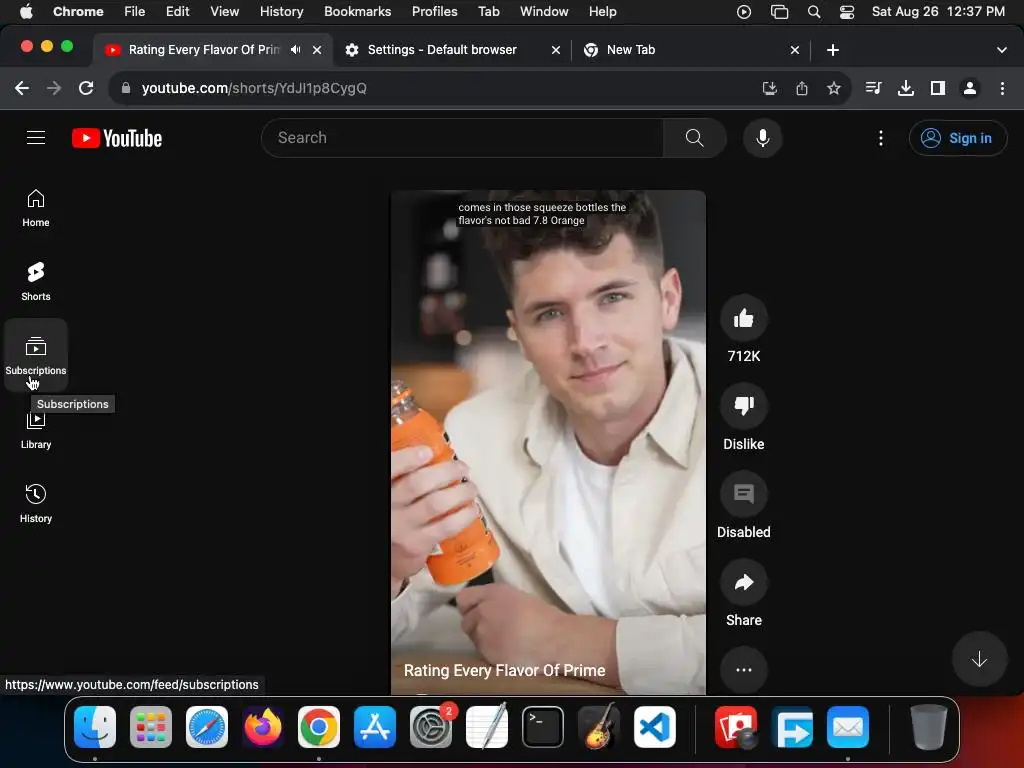
Task: Dislike the short with thumbs down
Action: tap(743, 406)
